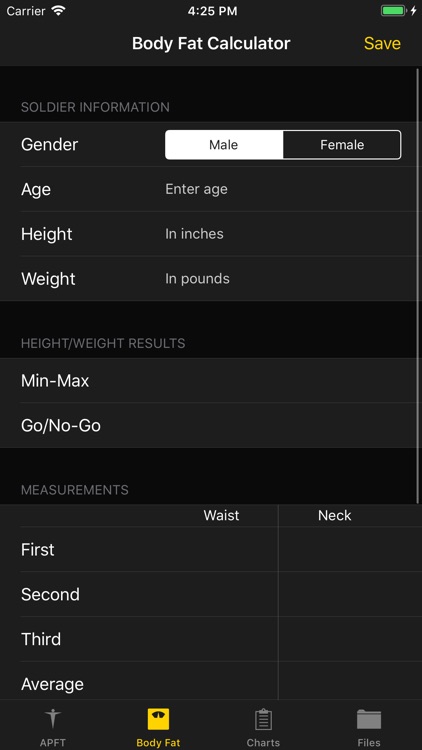
Task: Tap the Body Fat scale icon
Action: (x=158, y=719)
